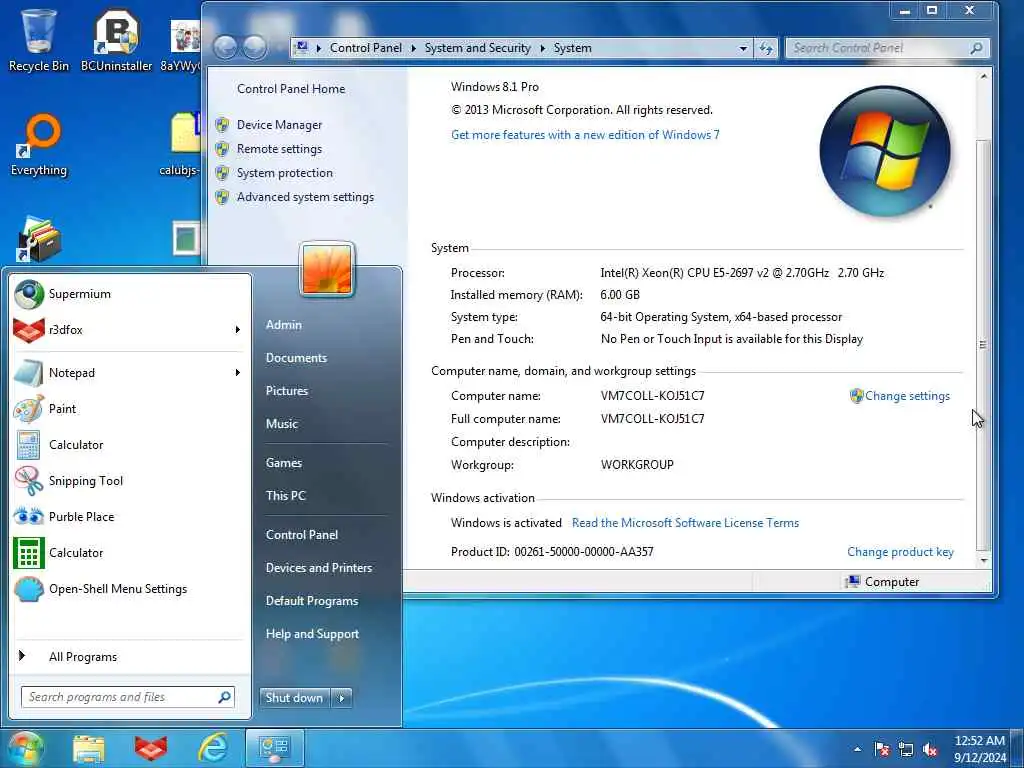This screenshot has height=768, width=1024.
Task: Select System and Security breadcrumb
Action: (477, 48)
